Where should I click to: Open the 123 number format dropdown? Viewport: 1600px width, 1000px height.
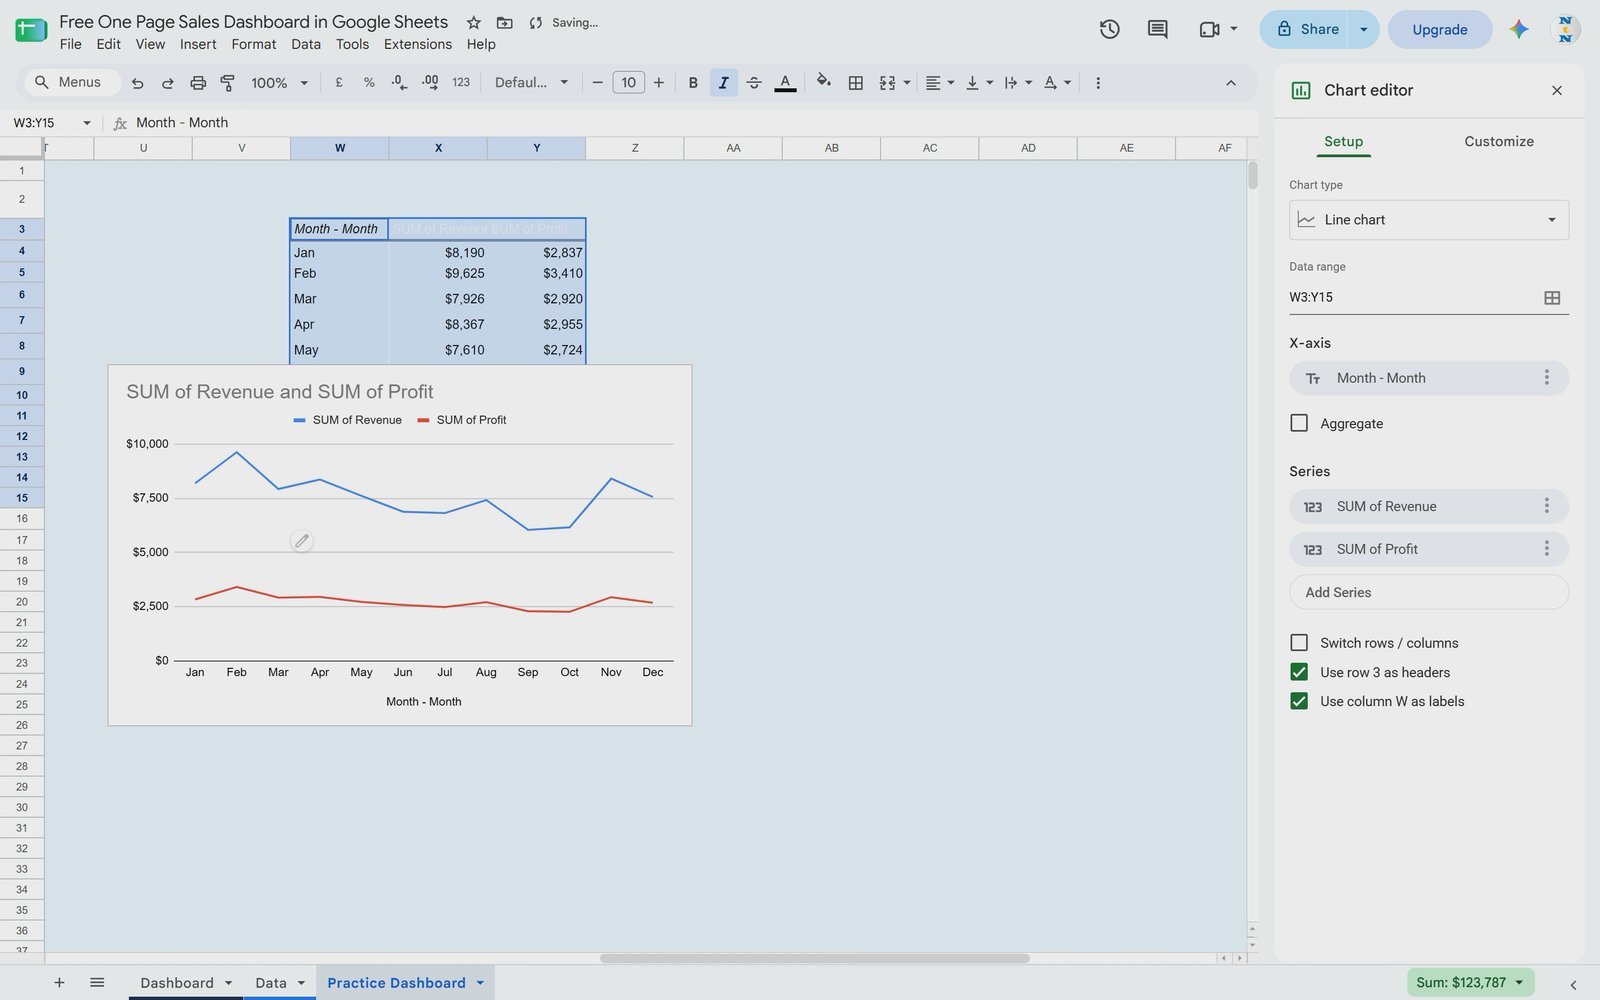461,83
